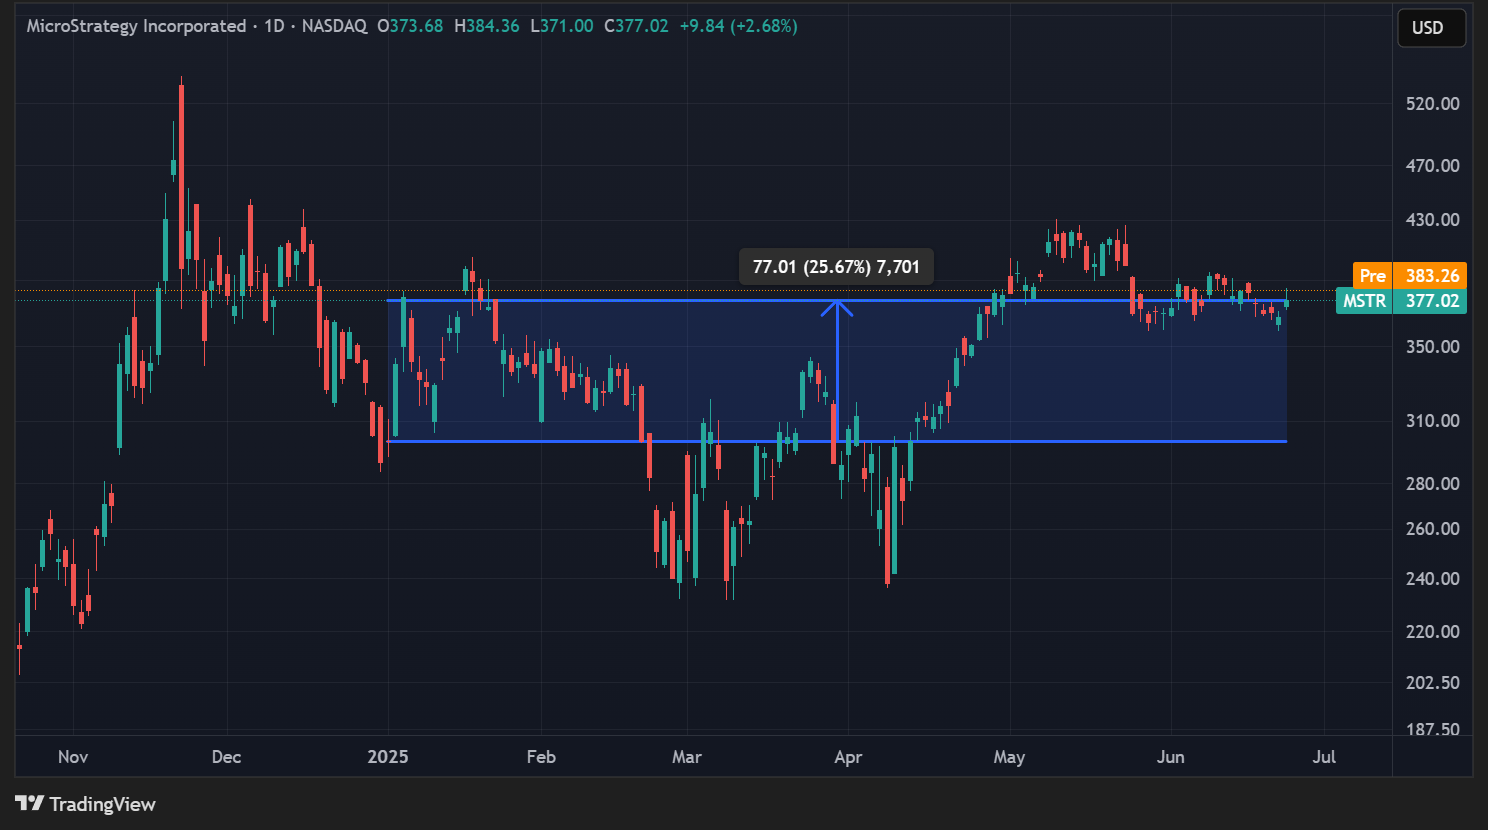This screenshot has width=1488, height=830.
Task: Click the Nov label on time axis
Action: click(73, 757)
